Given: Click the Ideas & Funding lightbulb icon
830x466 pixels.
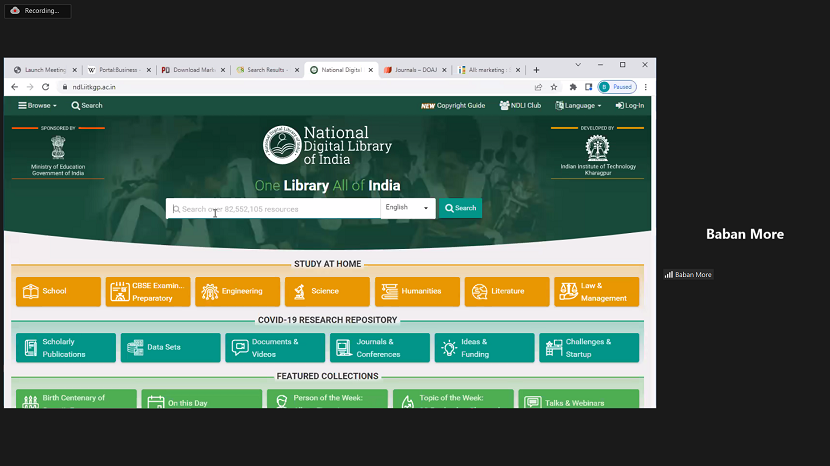Looking at the screenshot, I should [x=449, y=347].
